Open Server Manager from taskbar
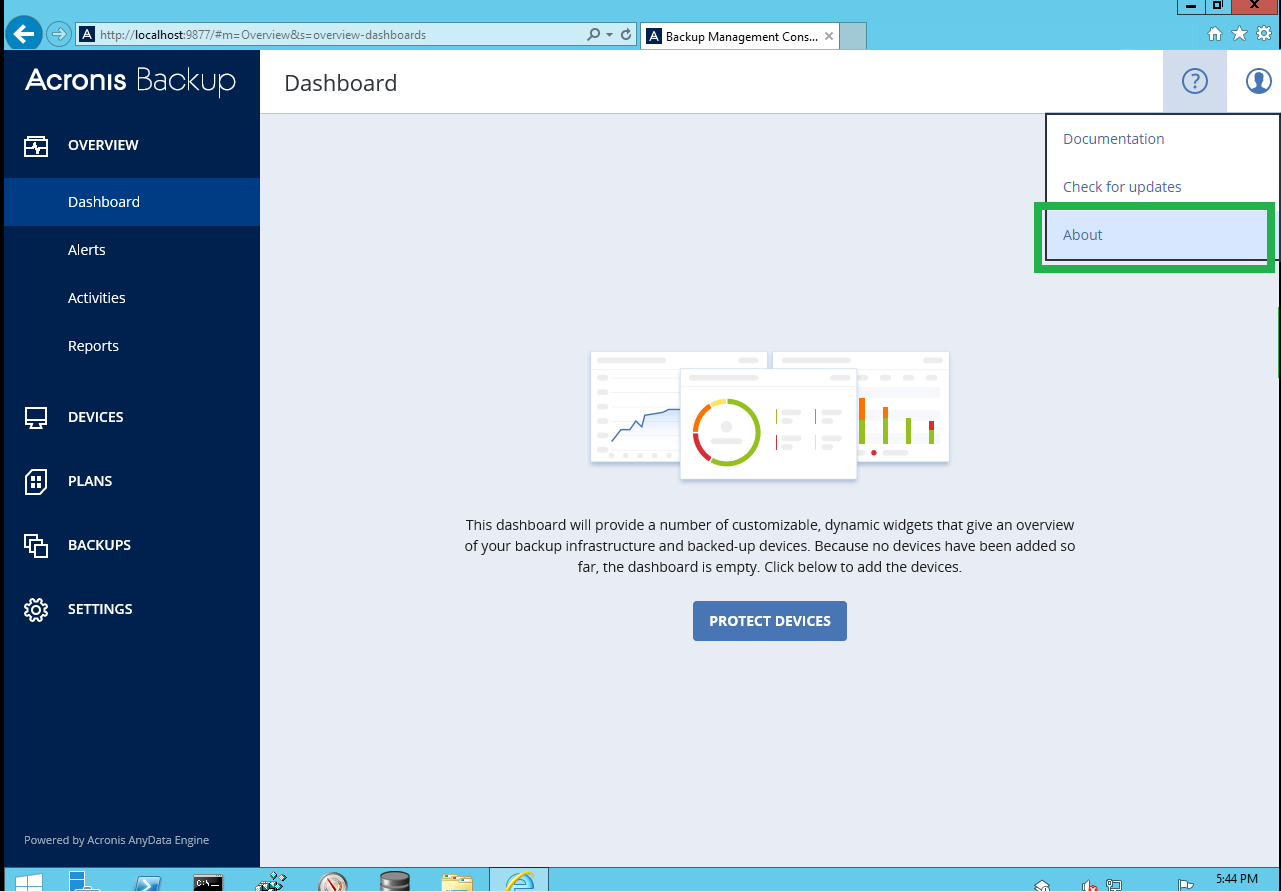Viewport: 1281px width, 892px height. click(x=84, y=882)
